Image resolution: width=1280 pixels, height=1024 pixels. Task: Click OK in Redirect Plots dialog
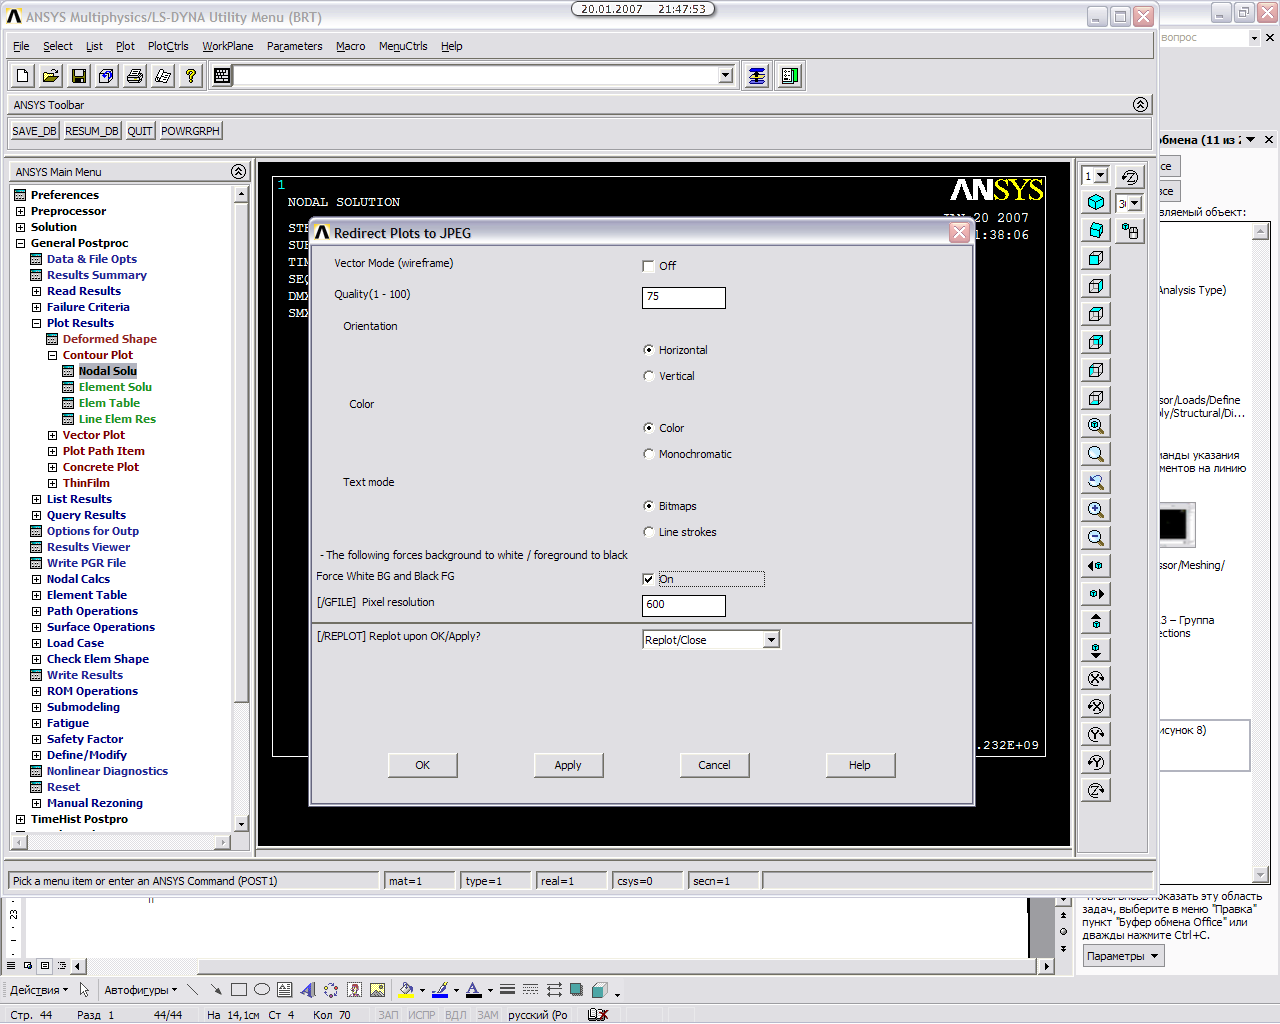pos(423,765)
